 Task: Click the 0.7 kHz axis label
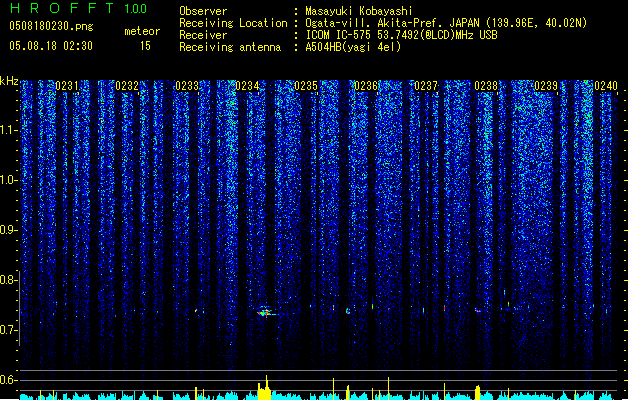9,330
